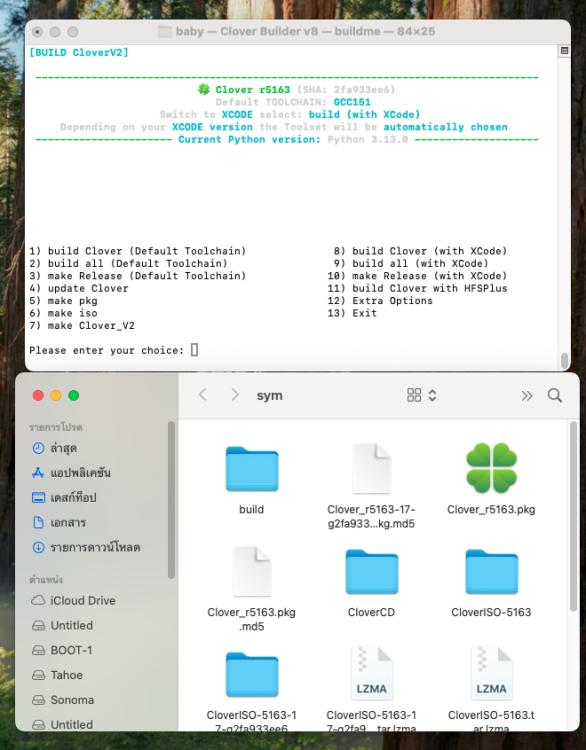The width and height of the screenshot is (586, 750).
Task: Open the Tahoe volume in sidebar
Action: 66,675
